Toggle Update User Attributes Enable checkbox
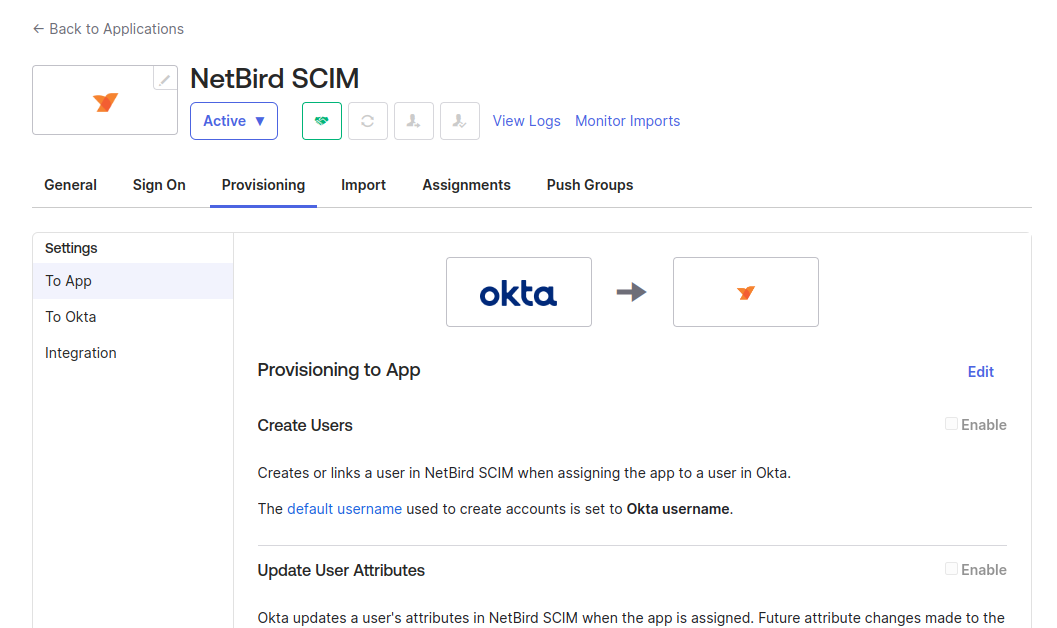Viewport: 1057px width, 628px height. tap(952, 569)
